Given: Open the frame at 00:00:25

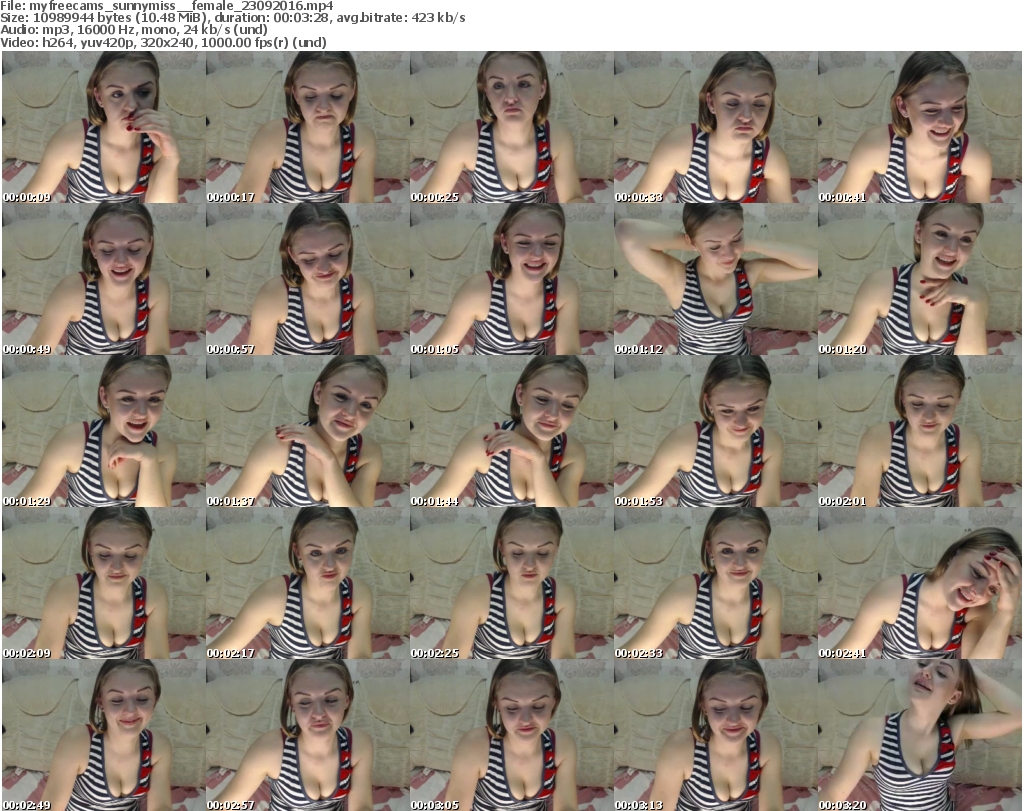Looking at the screenshot, I should point(511,127).
